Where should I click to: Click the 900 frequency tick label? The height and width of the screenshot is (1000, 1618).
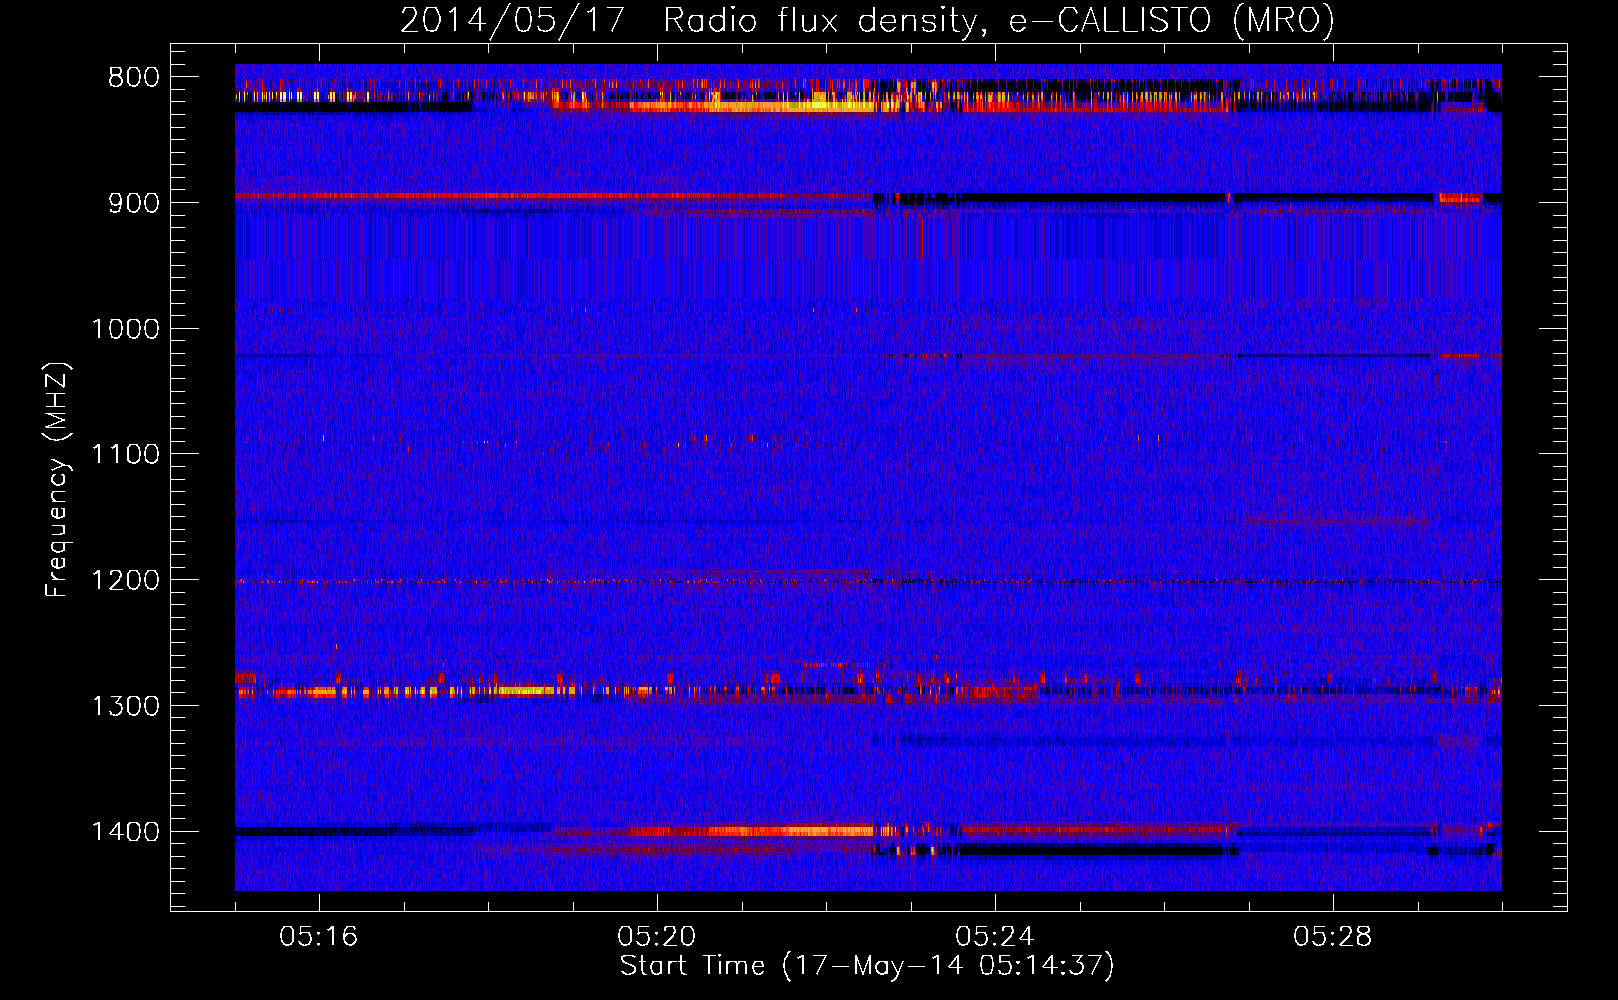(134, 203)
